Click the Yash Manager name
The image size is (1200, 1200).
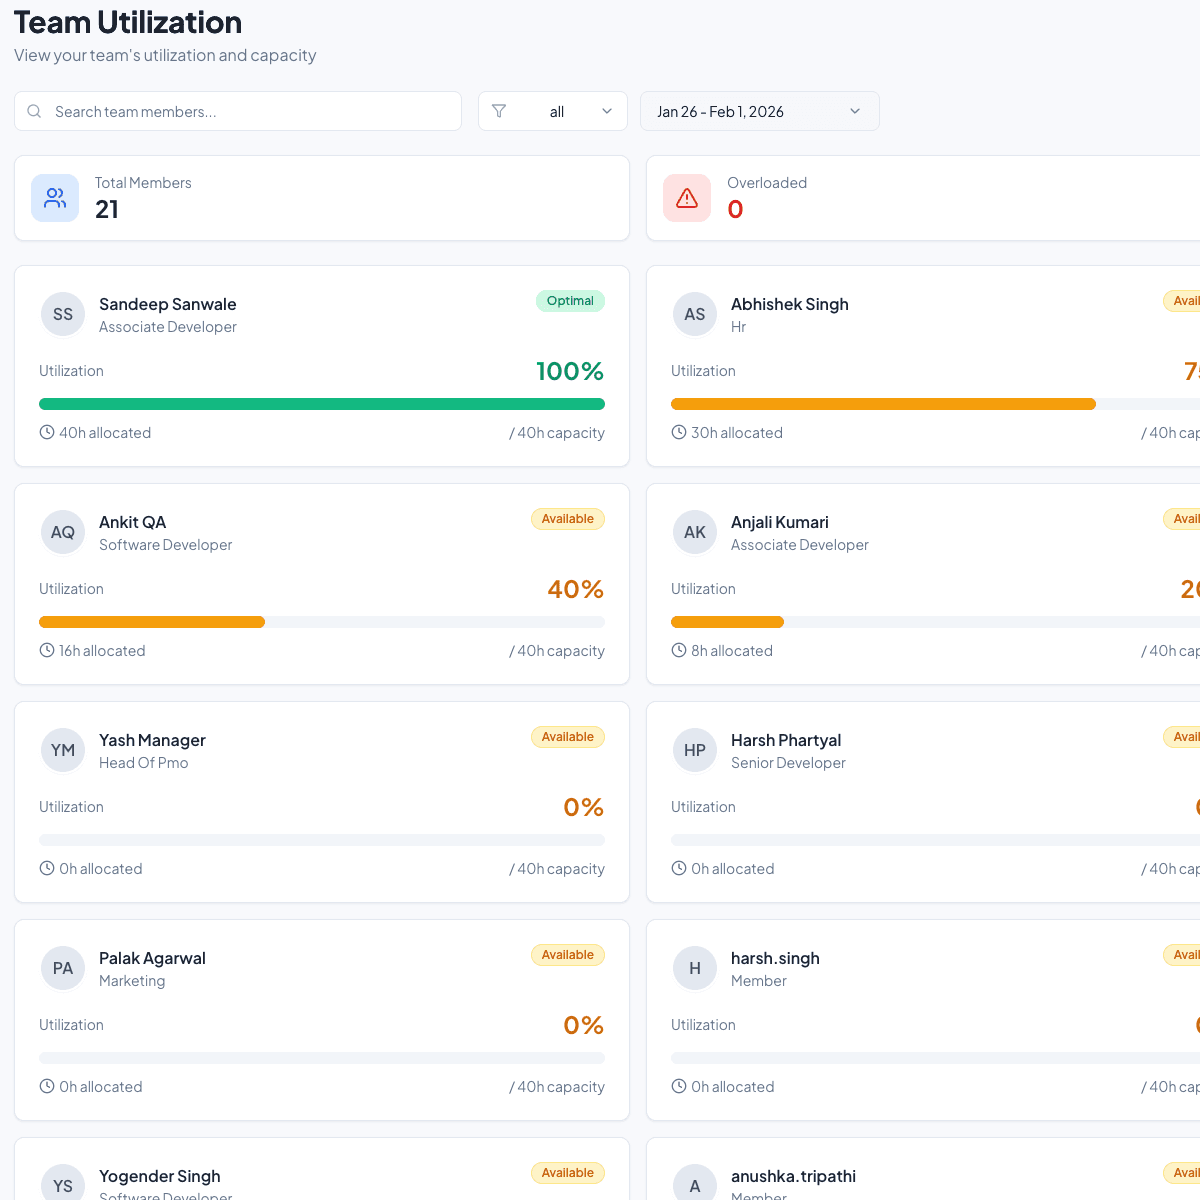(152, 740)
